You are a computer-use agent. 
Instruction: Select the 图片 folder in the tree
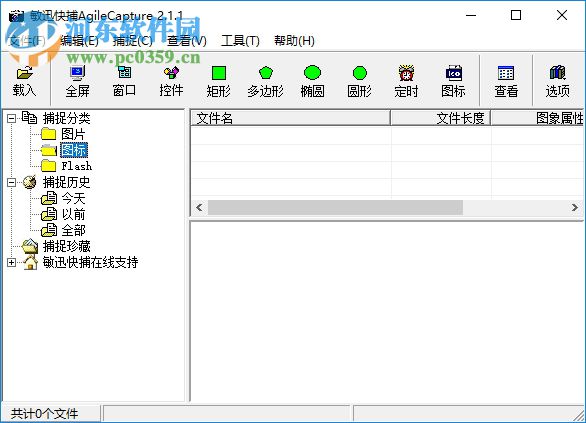[73, 134]
